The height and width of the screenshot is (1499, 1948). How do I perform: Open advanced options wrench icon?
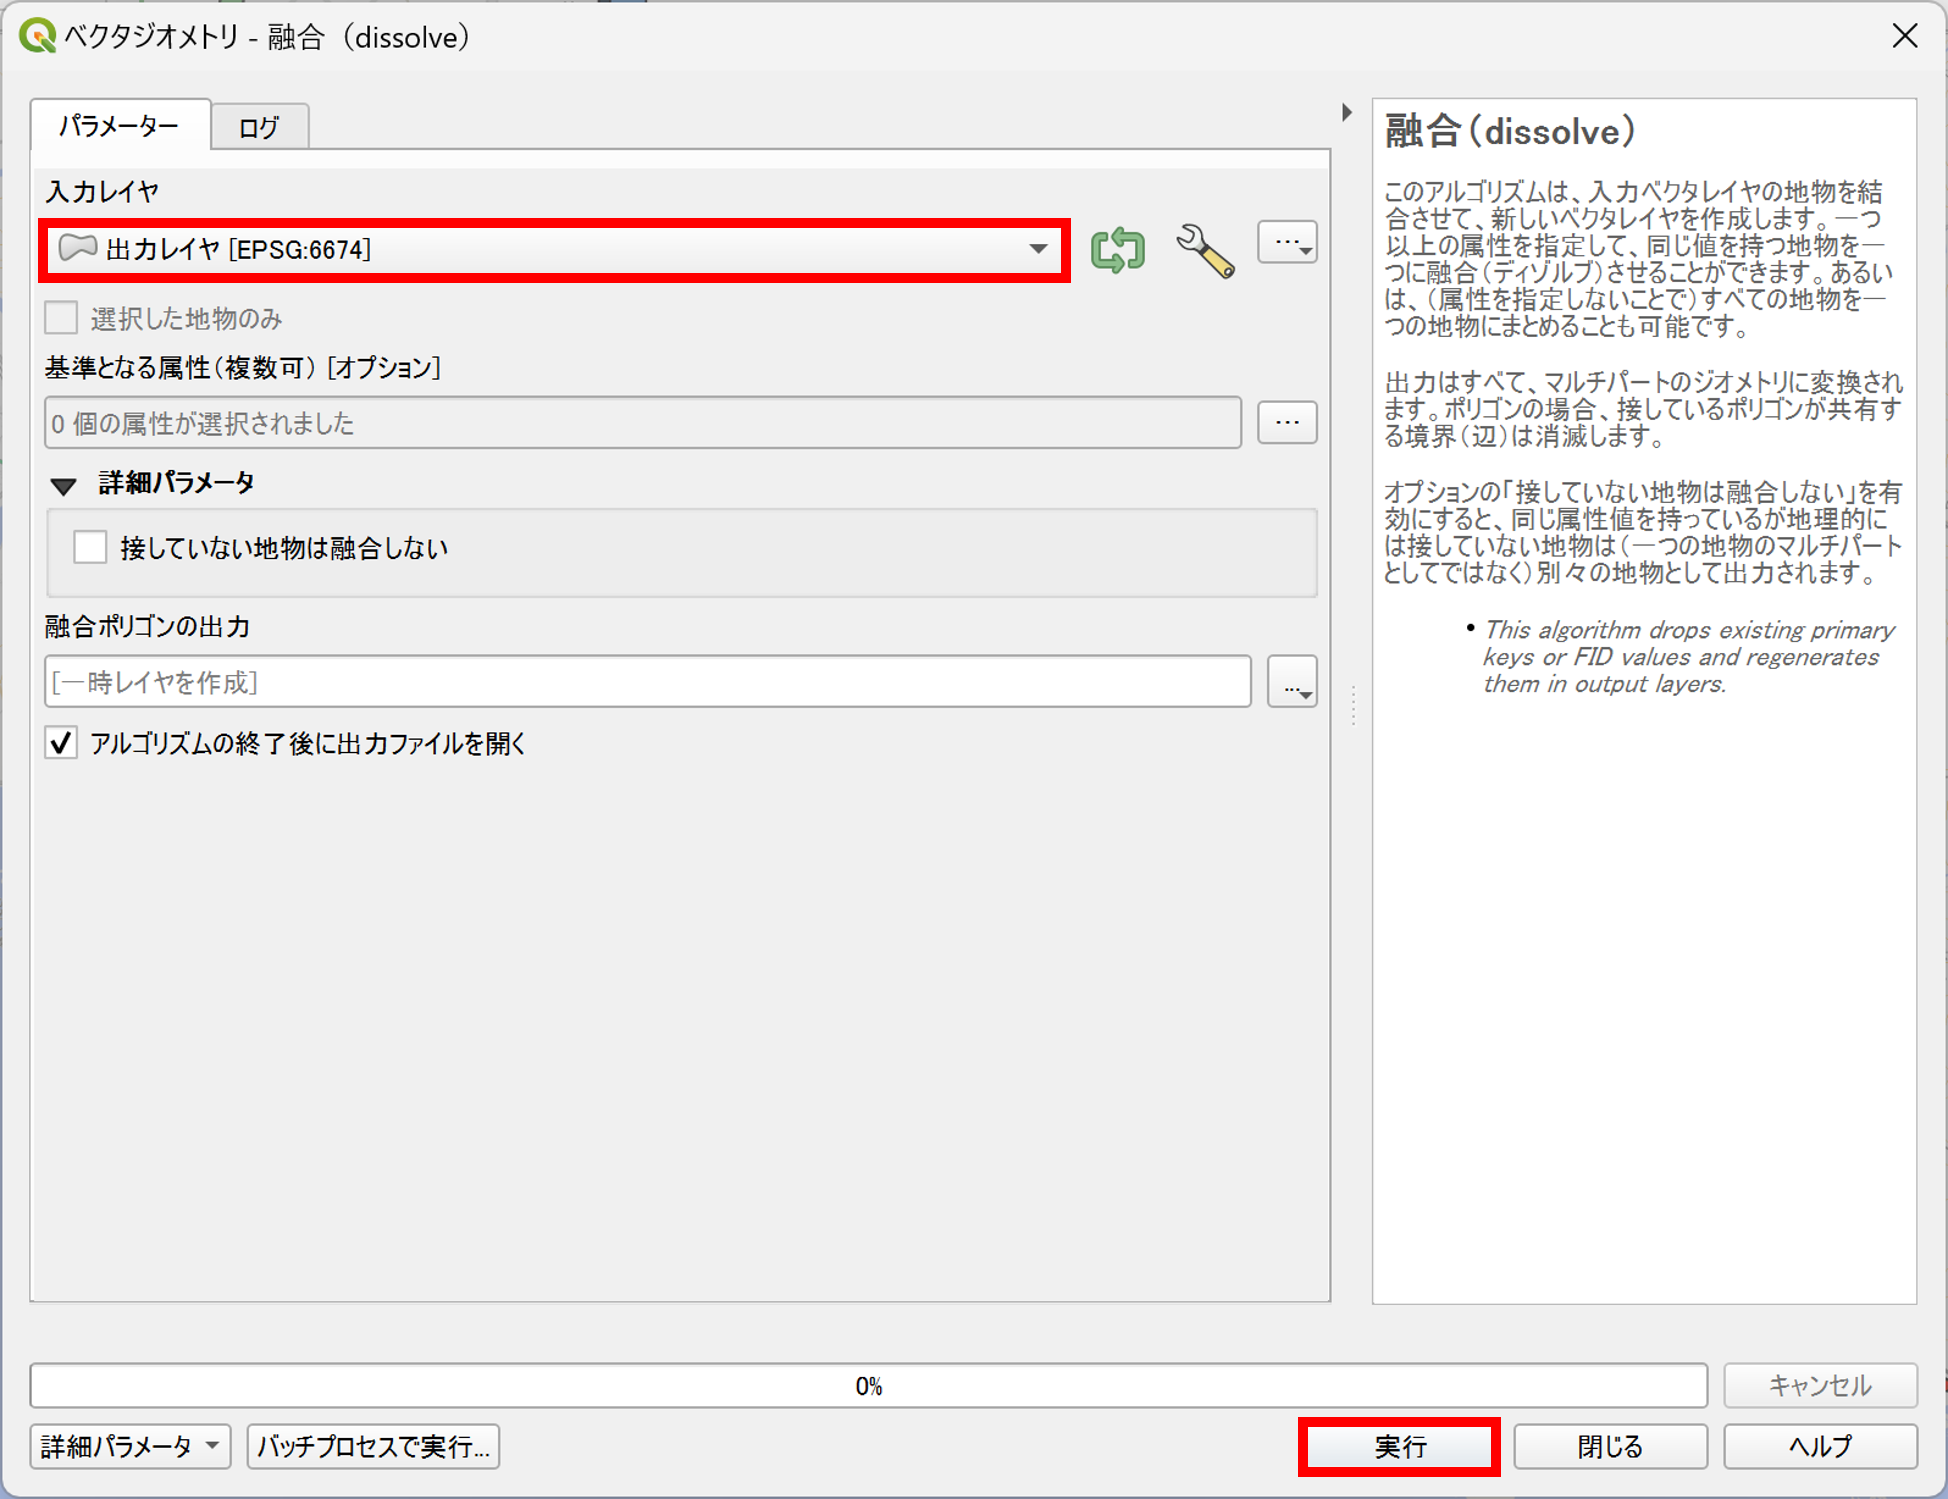tap(1204, 250)
